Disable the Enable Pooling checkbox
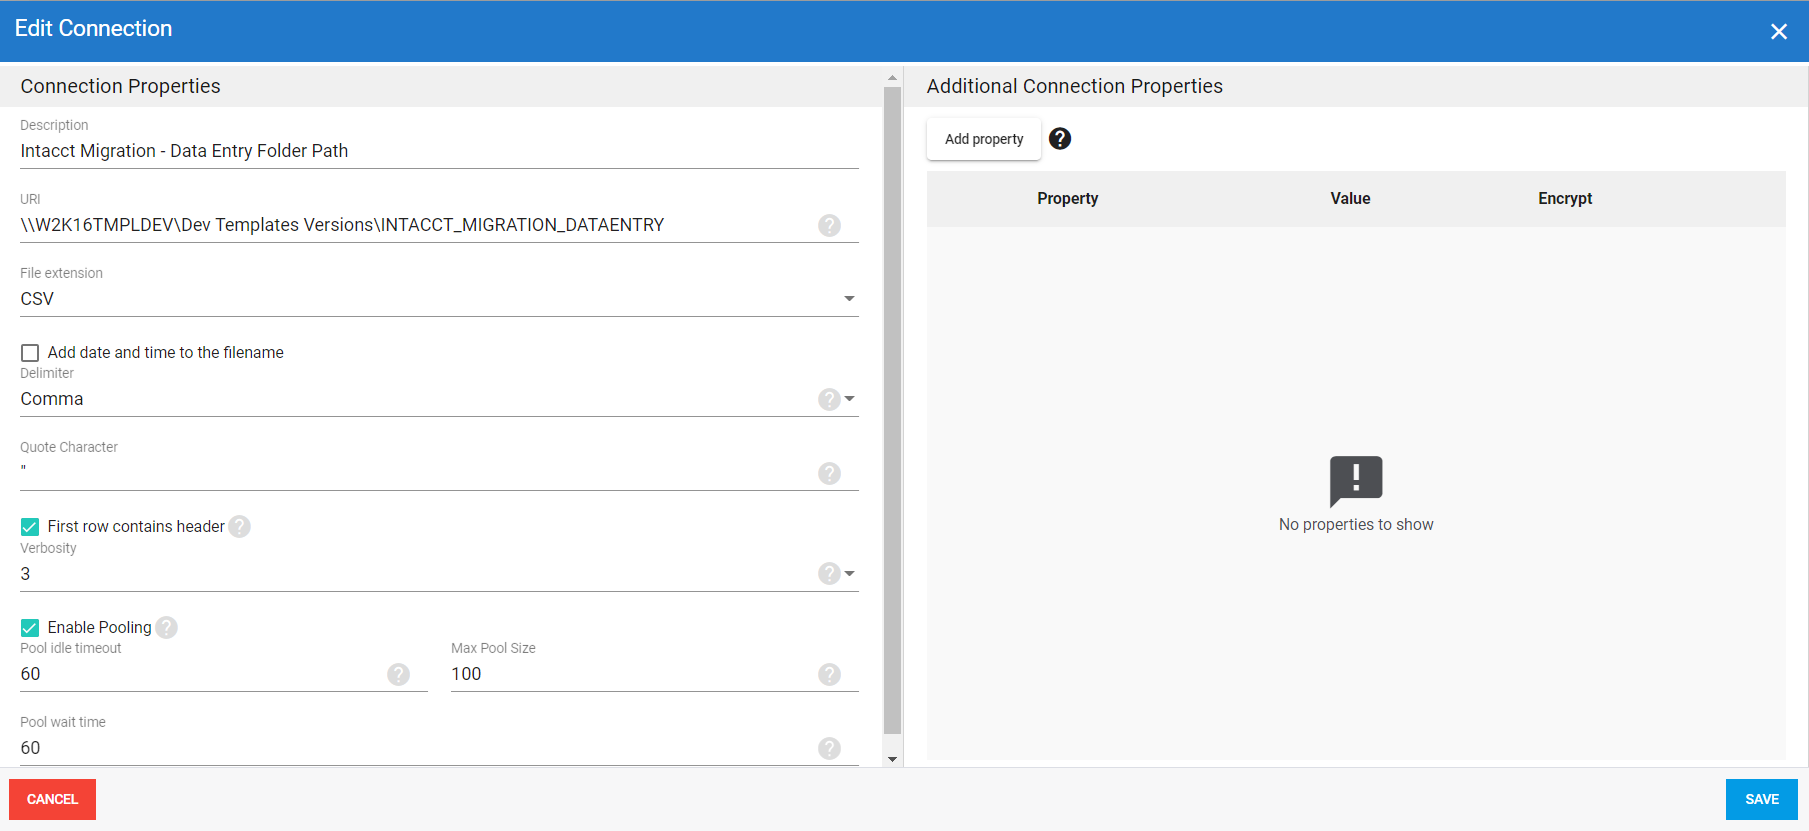The image size is (1809, 831). pos(30,628)
